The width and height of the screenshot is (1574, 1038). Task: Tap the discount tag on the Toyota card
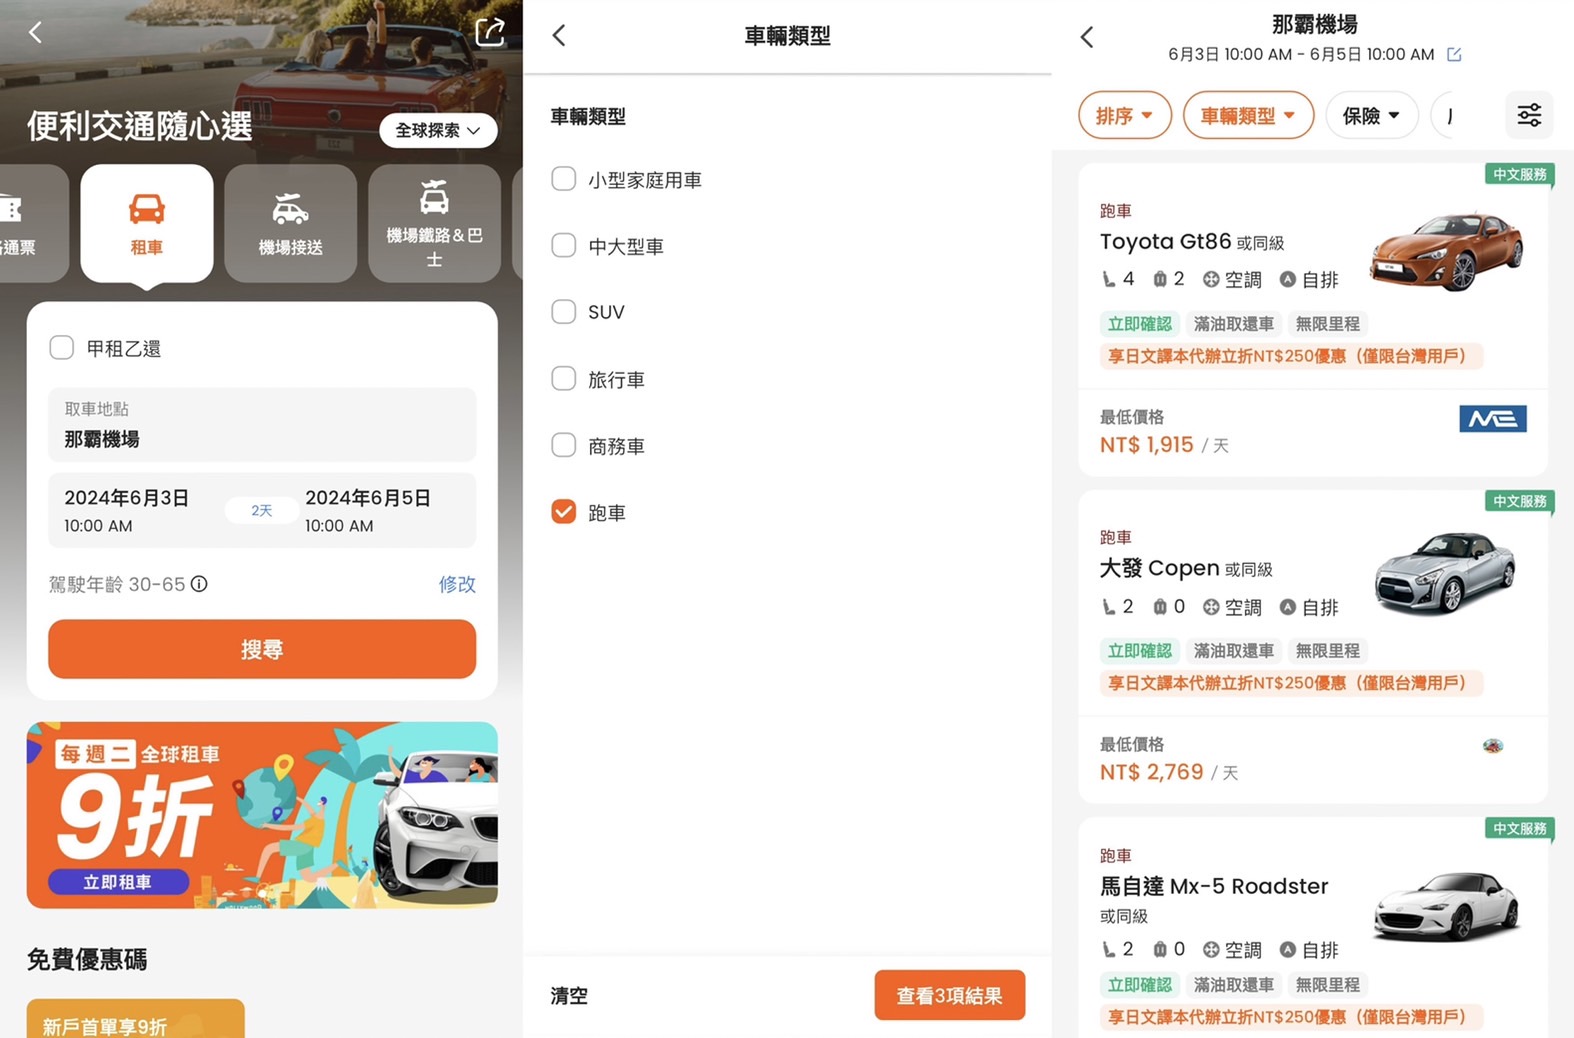click(x=1291, y=356)
